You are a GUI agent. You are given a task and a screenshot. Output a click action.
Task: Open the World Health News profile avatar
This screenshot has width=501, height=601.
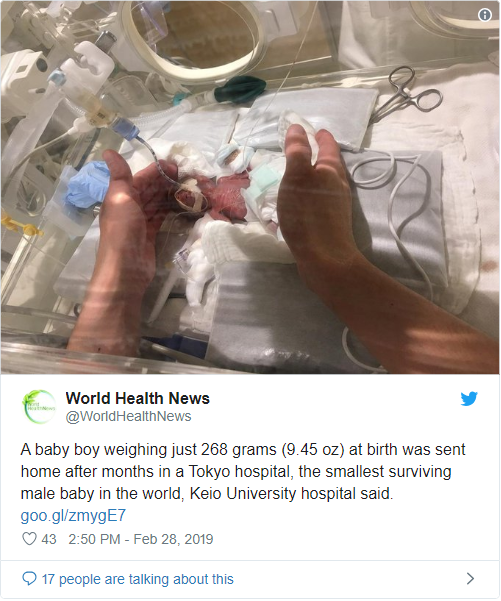click(39, 407)
